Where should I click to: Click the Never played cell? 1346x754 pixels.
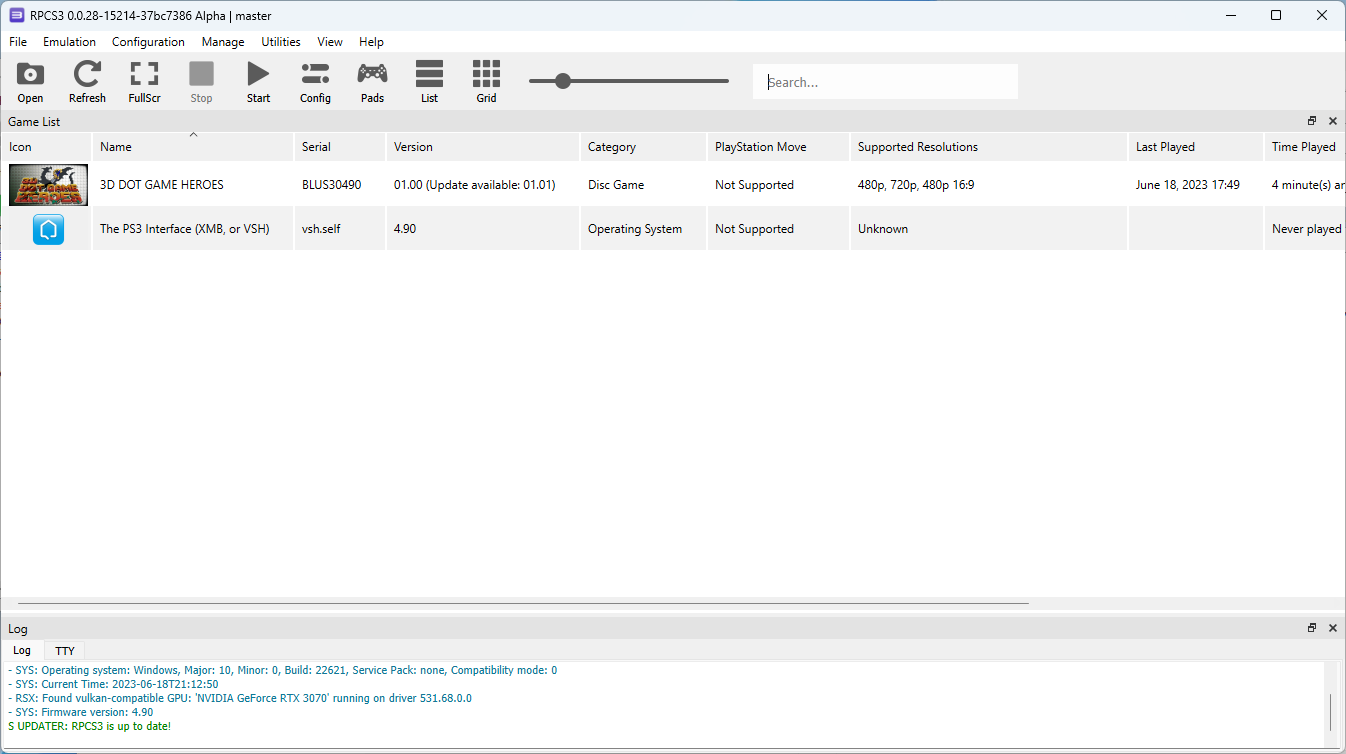pos(1307,229)
